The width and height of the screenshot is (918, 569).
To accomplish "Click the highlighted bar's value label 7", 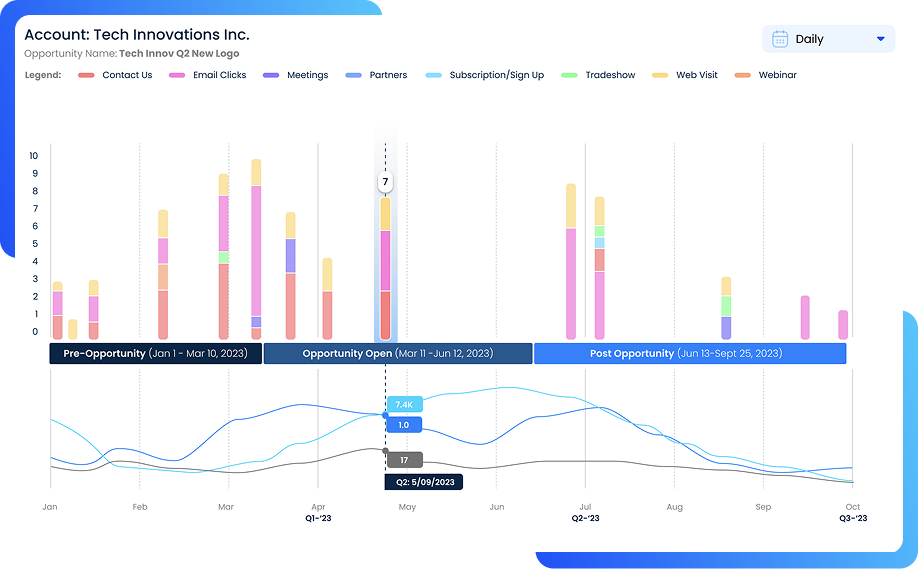I will pyautogui.click(x=385, y=182).
